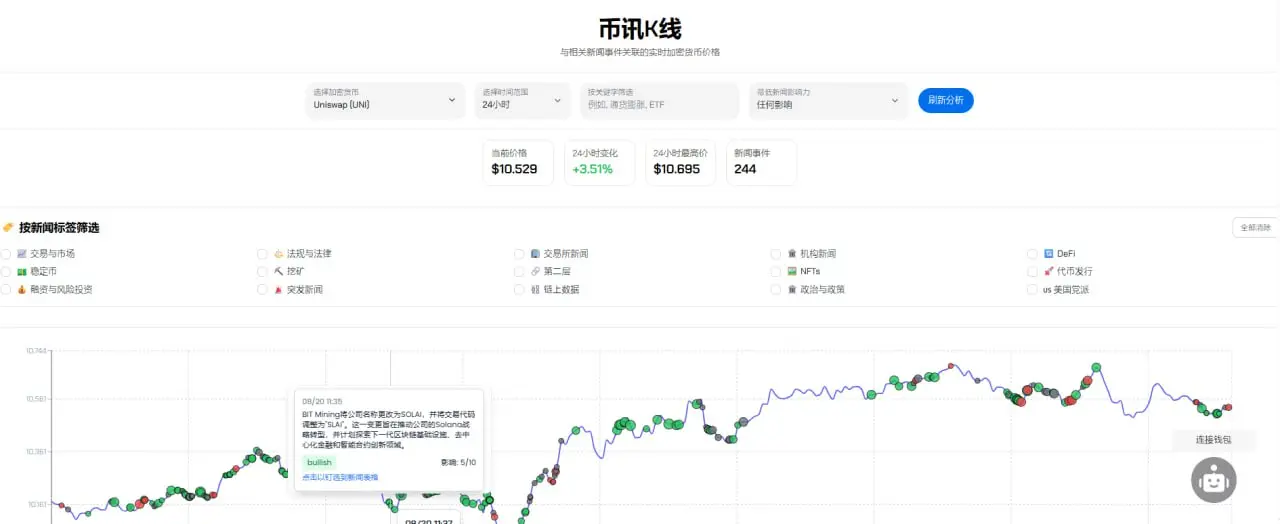Click the tag icon beside 按新闻标签筛选 heading

[8, 228]
